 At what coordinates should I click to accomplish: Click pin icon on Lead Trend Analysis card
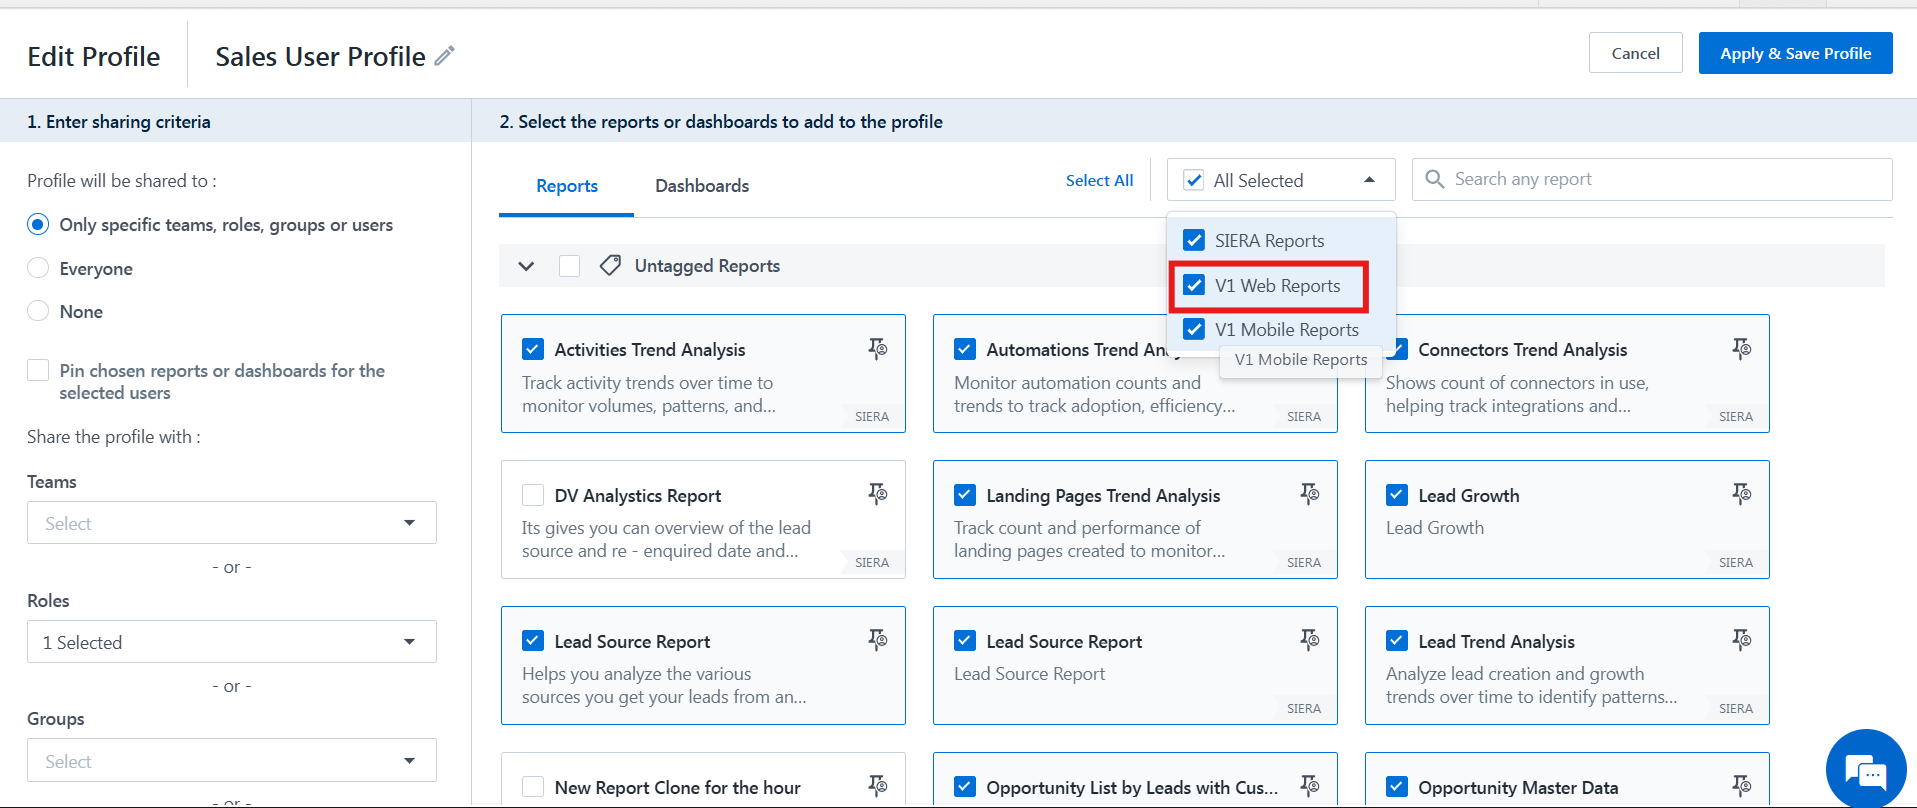click(x=1741, y=640)
